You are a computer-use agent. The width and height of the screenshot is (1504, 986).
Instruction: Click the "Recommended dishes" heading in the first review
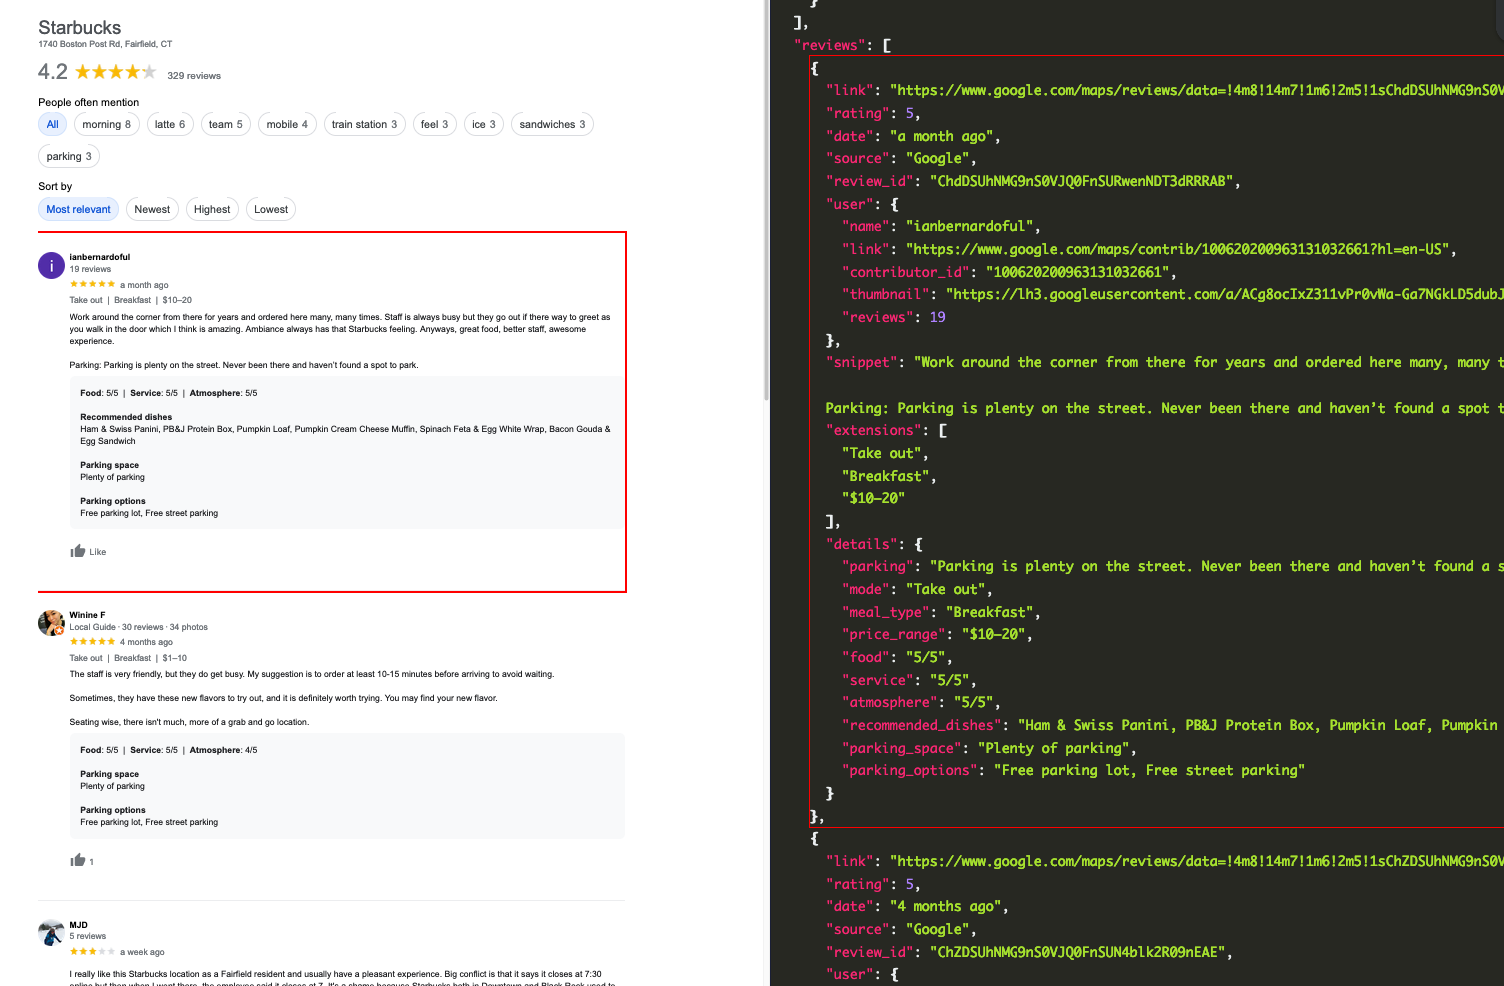(x=126, y=417)
